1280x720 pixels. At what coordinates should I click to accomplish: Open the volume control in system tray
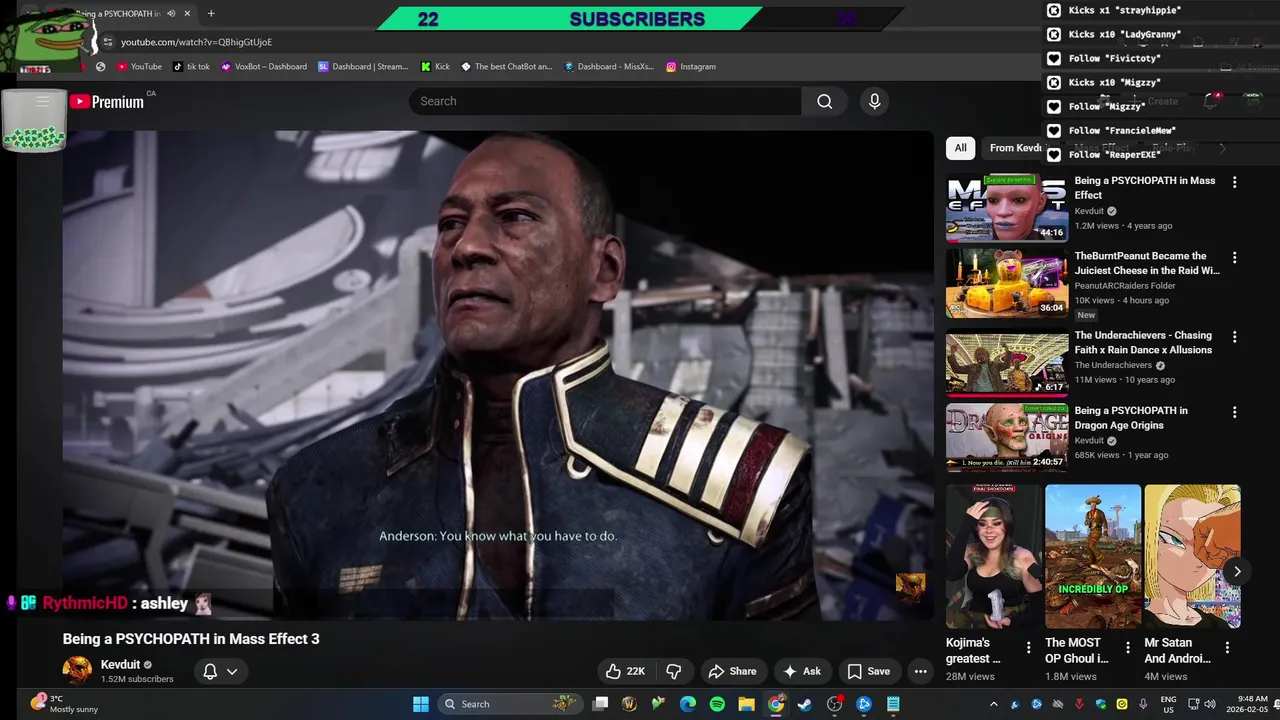(1209, 704)
